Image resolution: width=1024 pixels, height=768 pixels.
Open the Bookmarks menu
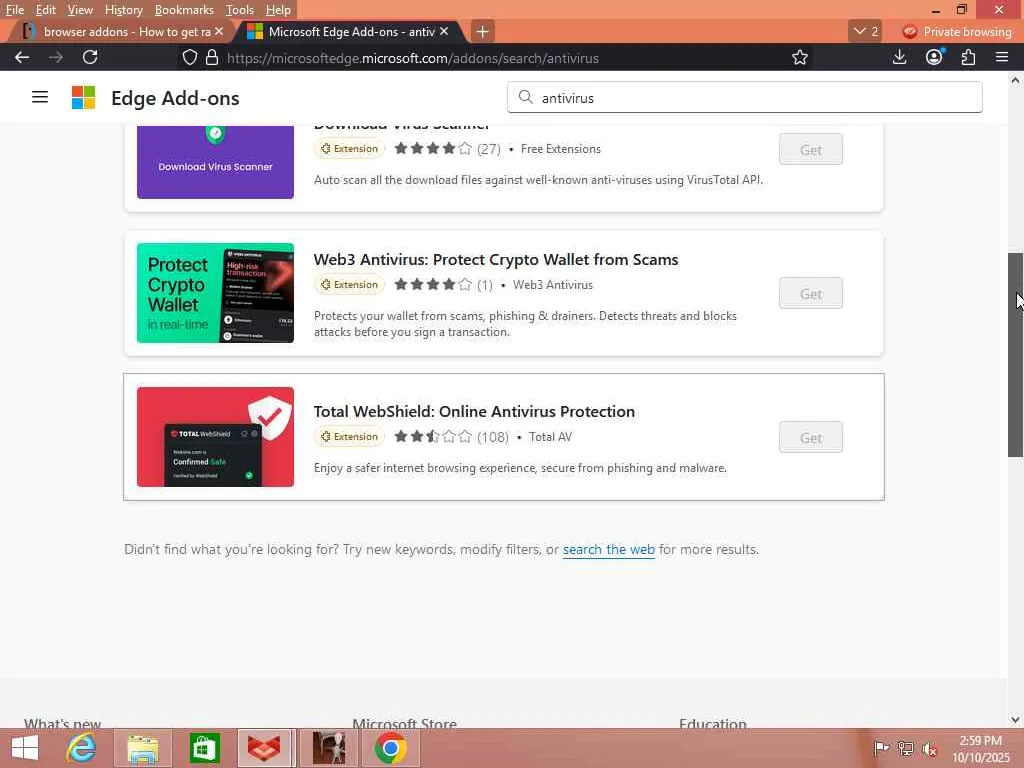pyautogui.click(x=184, y=10)
